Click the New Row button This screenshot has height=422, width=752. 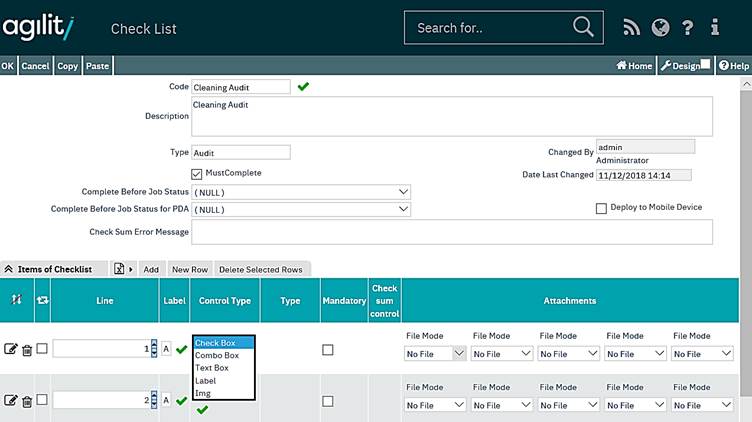189,269
